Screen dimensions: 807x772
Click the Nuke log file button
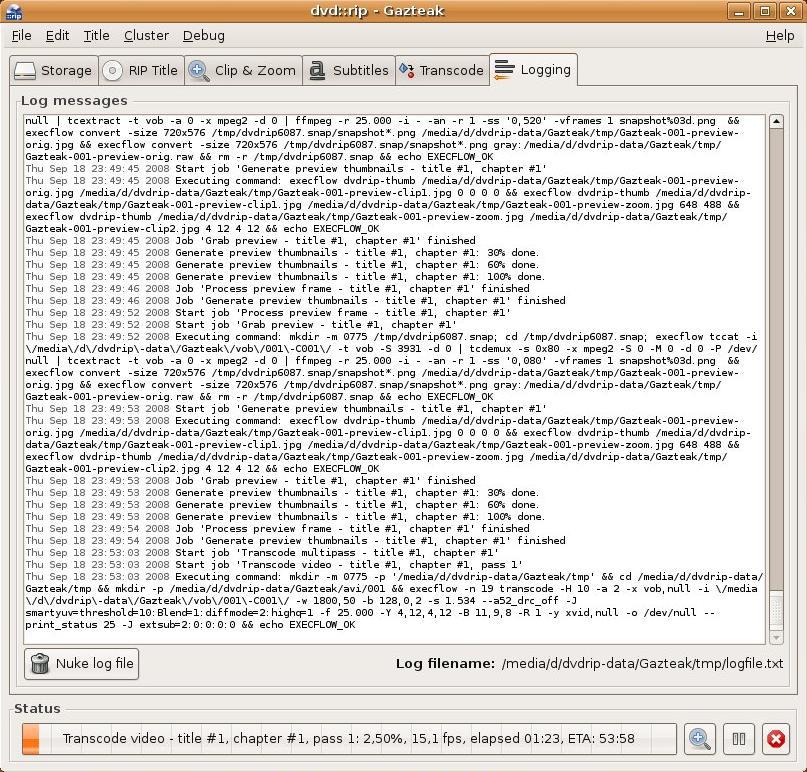(x=81, y=663)
